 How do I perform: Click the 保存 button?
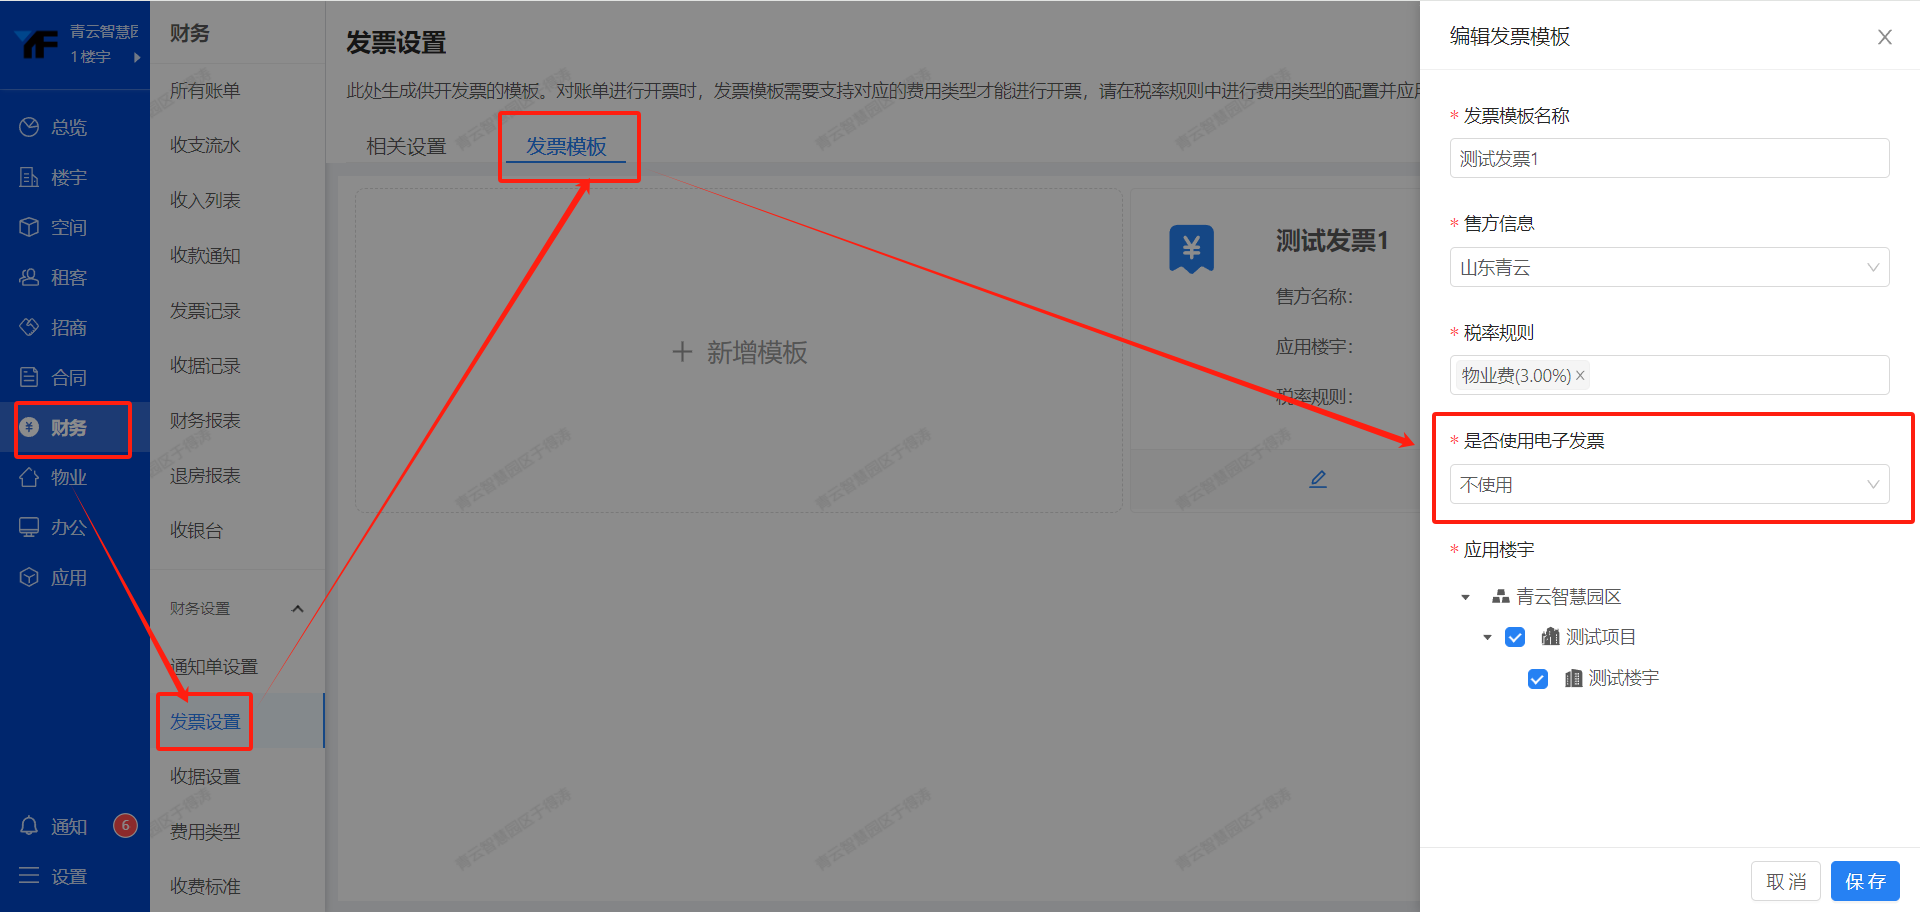[1864, 881]
